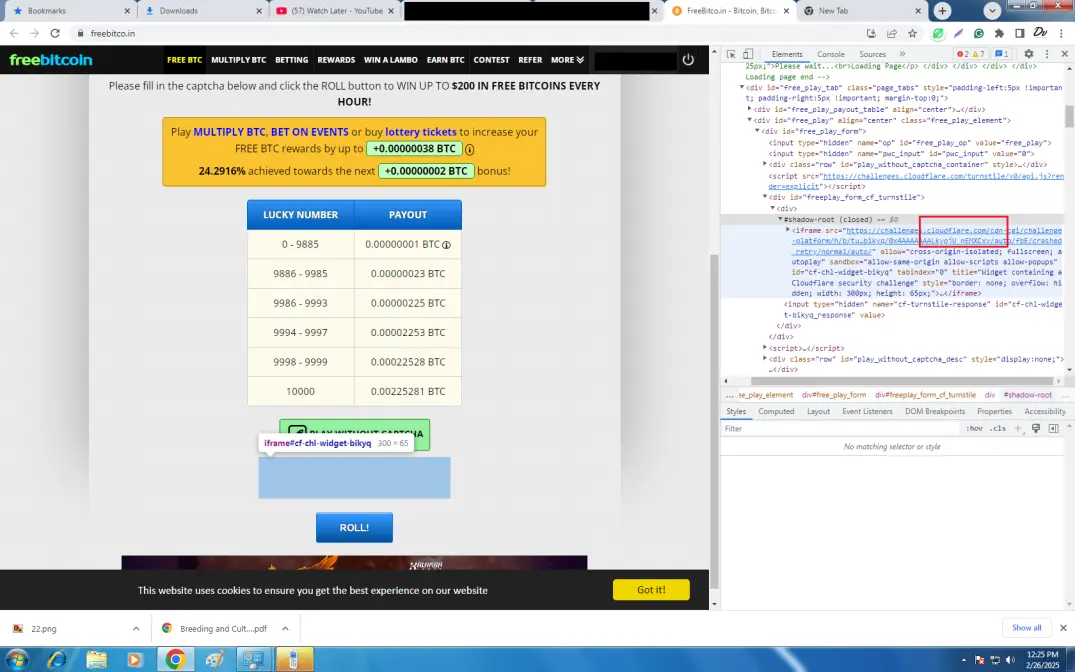This screenshot has height=672, width=1075.
Task: Click the install/download page icon in address bar
Action: point(871,33)
